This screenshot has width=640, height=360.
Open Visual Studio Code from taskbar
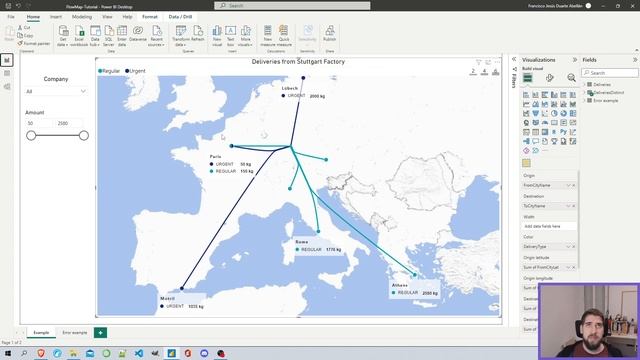(x=139, y=353)
